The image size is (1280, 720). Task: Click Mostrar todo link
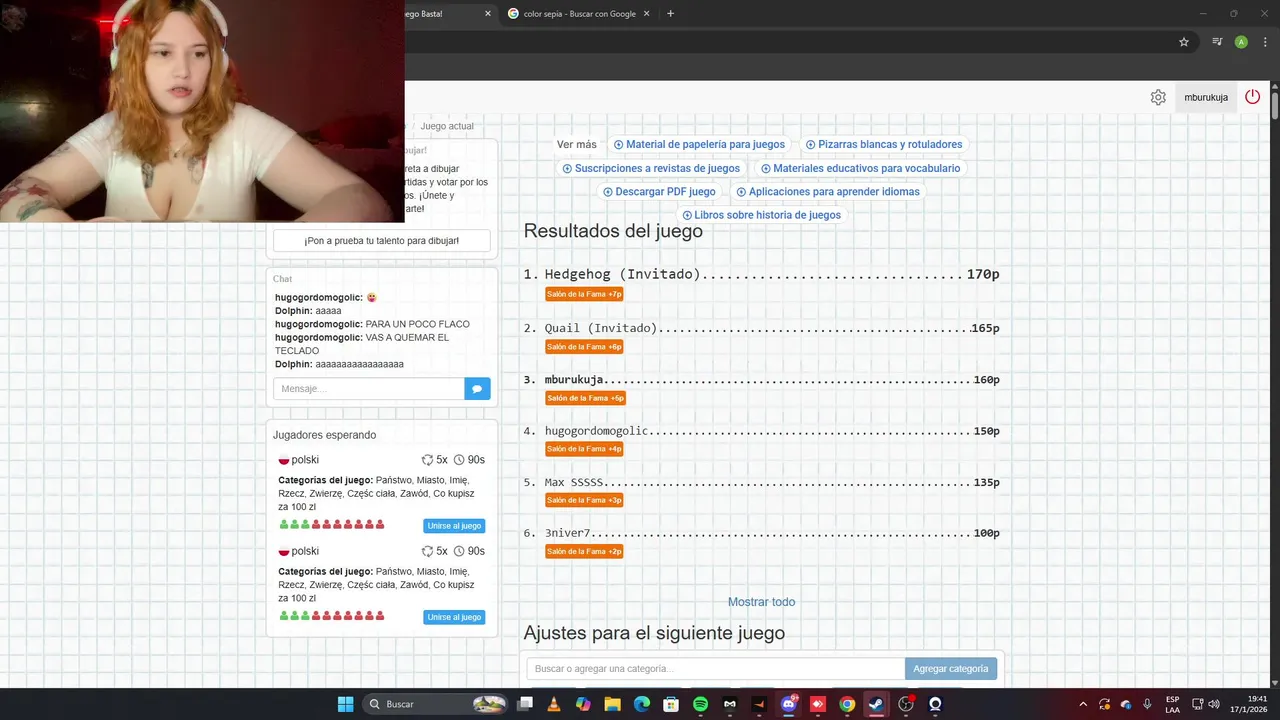click(x=762, y=602)
